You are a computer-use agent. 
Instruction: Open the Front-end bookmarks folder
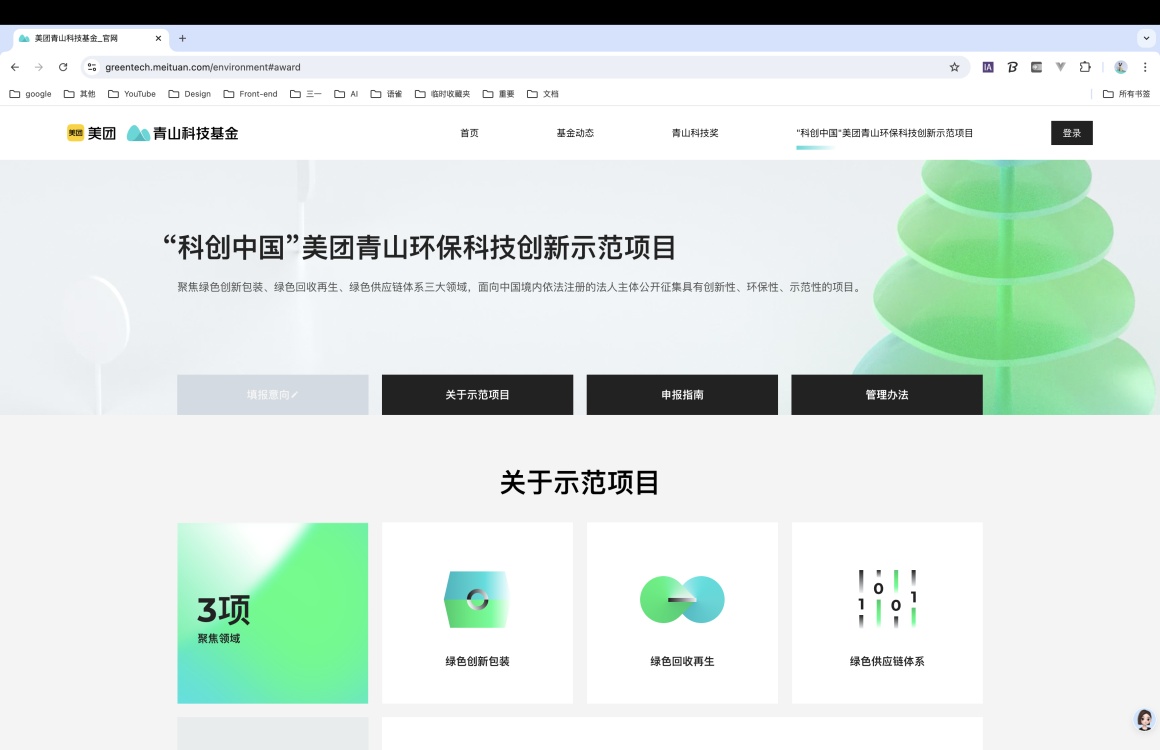tap(250, 94)
